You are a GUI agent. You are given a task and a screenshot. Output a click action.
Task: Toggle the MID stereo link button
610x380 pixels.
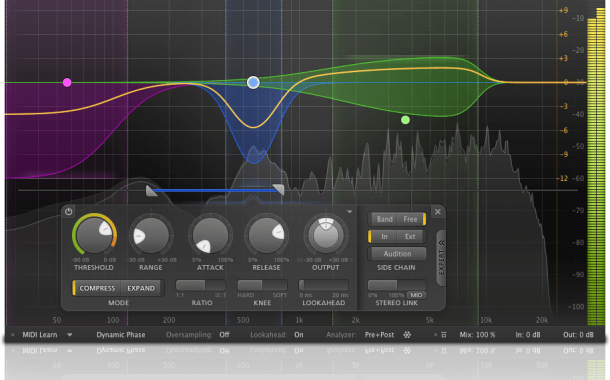coord(416,295)
